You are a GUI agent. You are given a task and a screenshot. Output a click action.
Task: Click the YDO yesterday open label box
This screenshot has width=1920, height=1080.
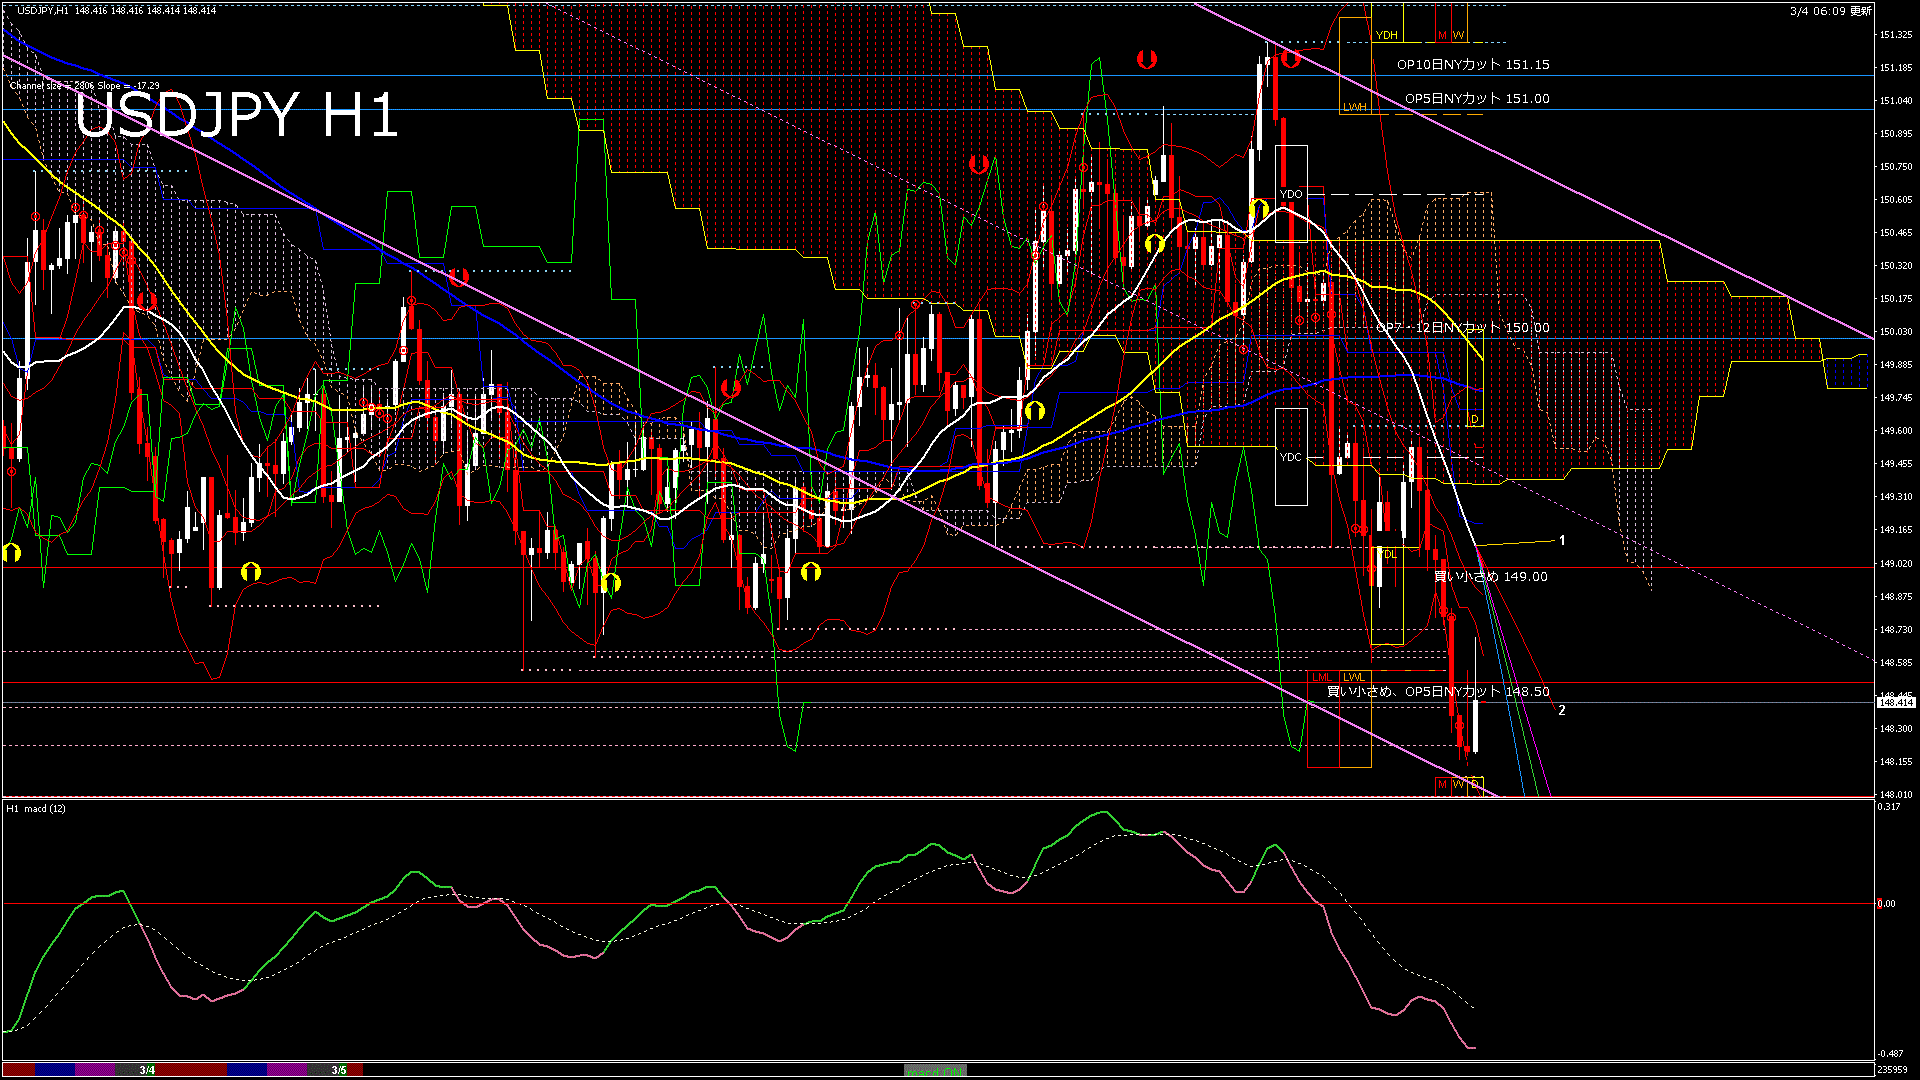1291,194
